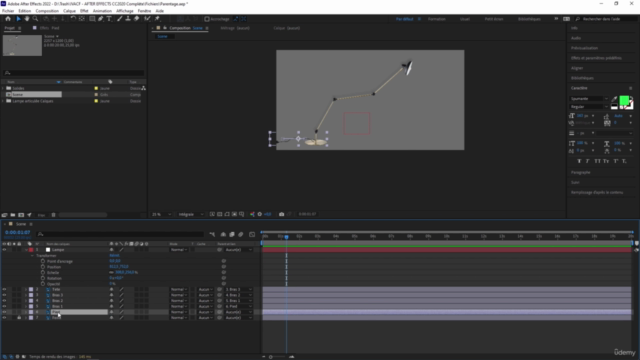Toggle superscript text style

(x=616, y=161)
